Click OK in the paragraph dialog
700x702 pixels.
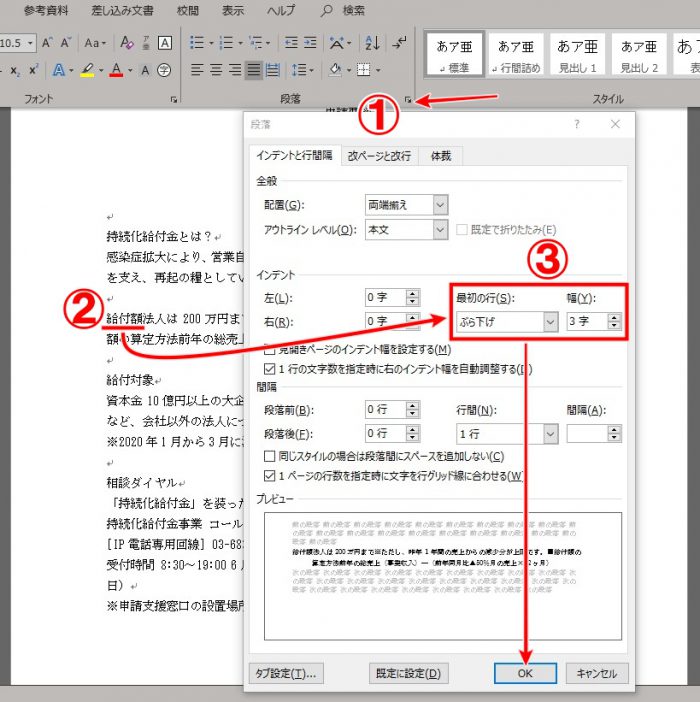(525, 673)
